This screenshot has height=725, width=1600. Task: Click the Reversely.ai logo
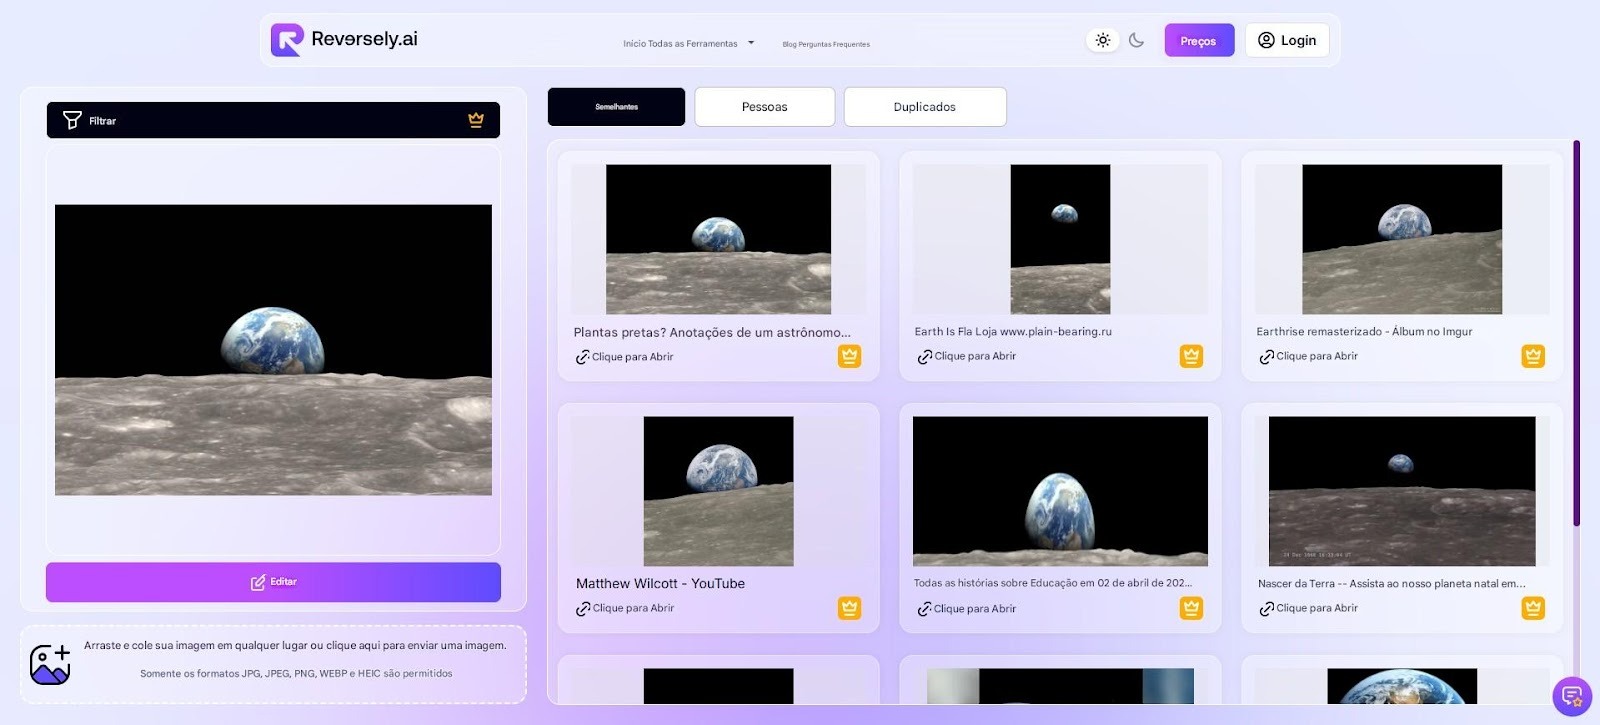[x=344, y=40]
